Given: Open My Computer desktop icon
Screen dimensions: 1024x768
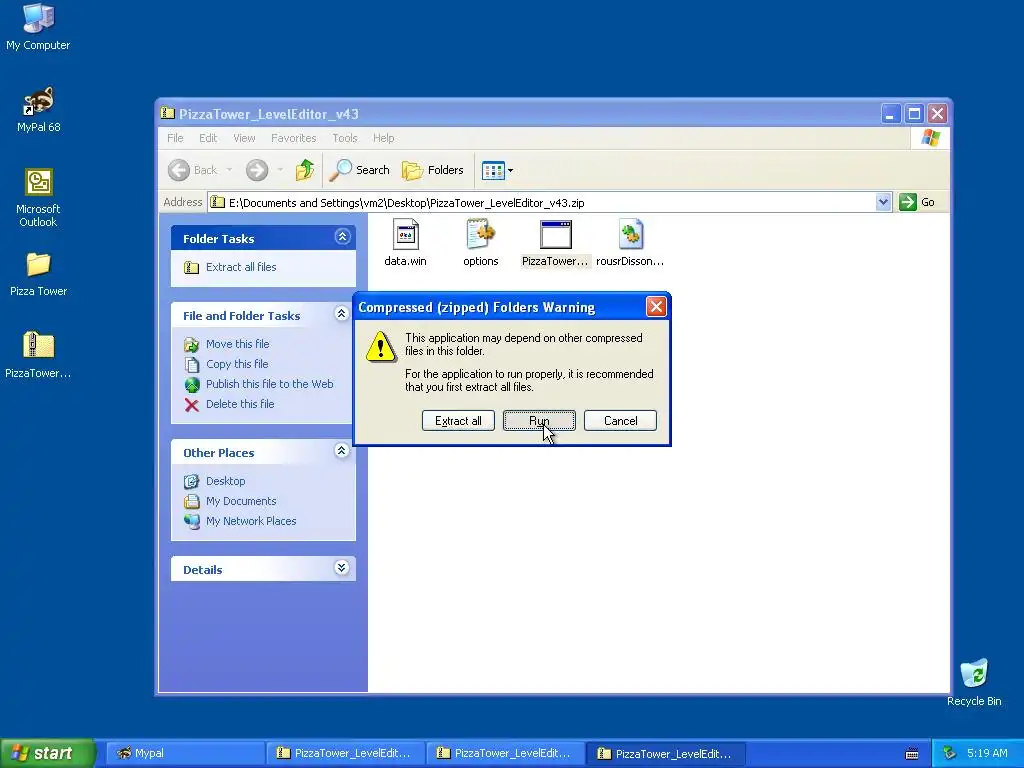Looking at the screenshot, I should [38, 26].
